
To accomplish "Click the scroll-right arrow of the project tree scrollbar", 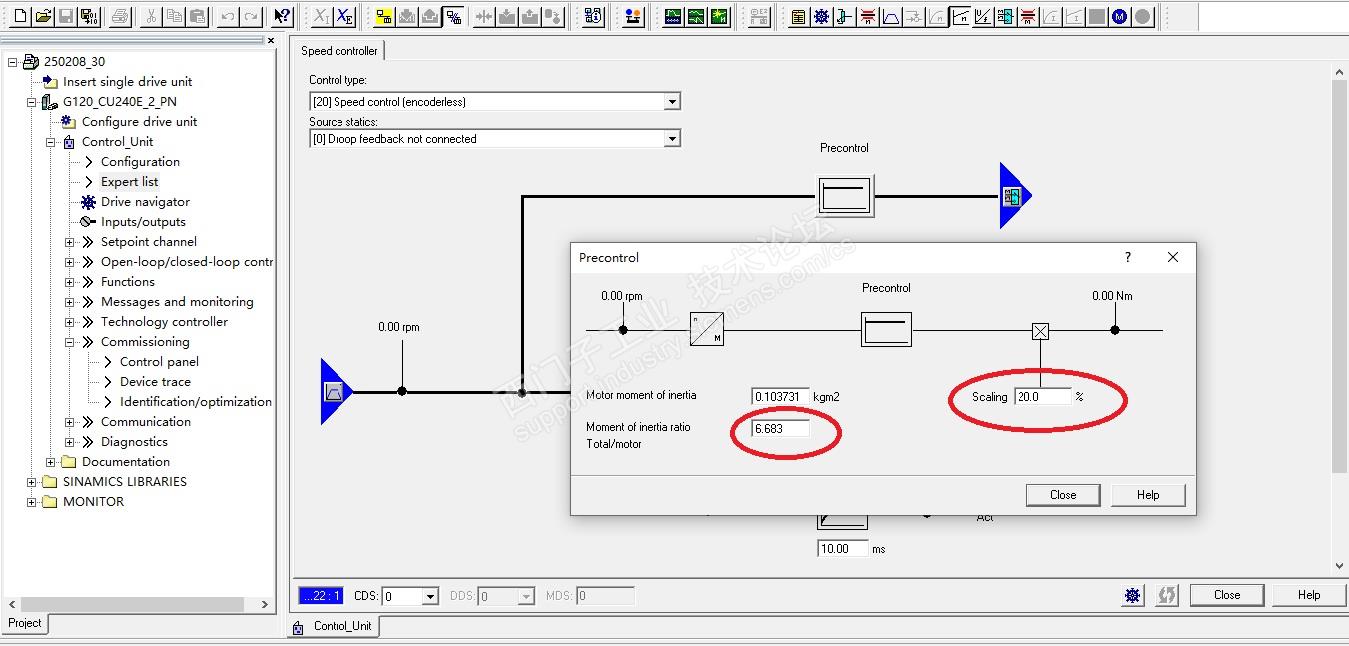I will click(x=265, y=605).
